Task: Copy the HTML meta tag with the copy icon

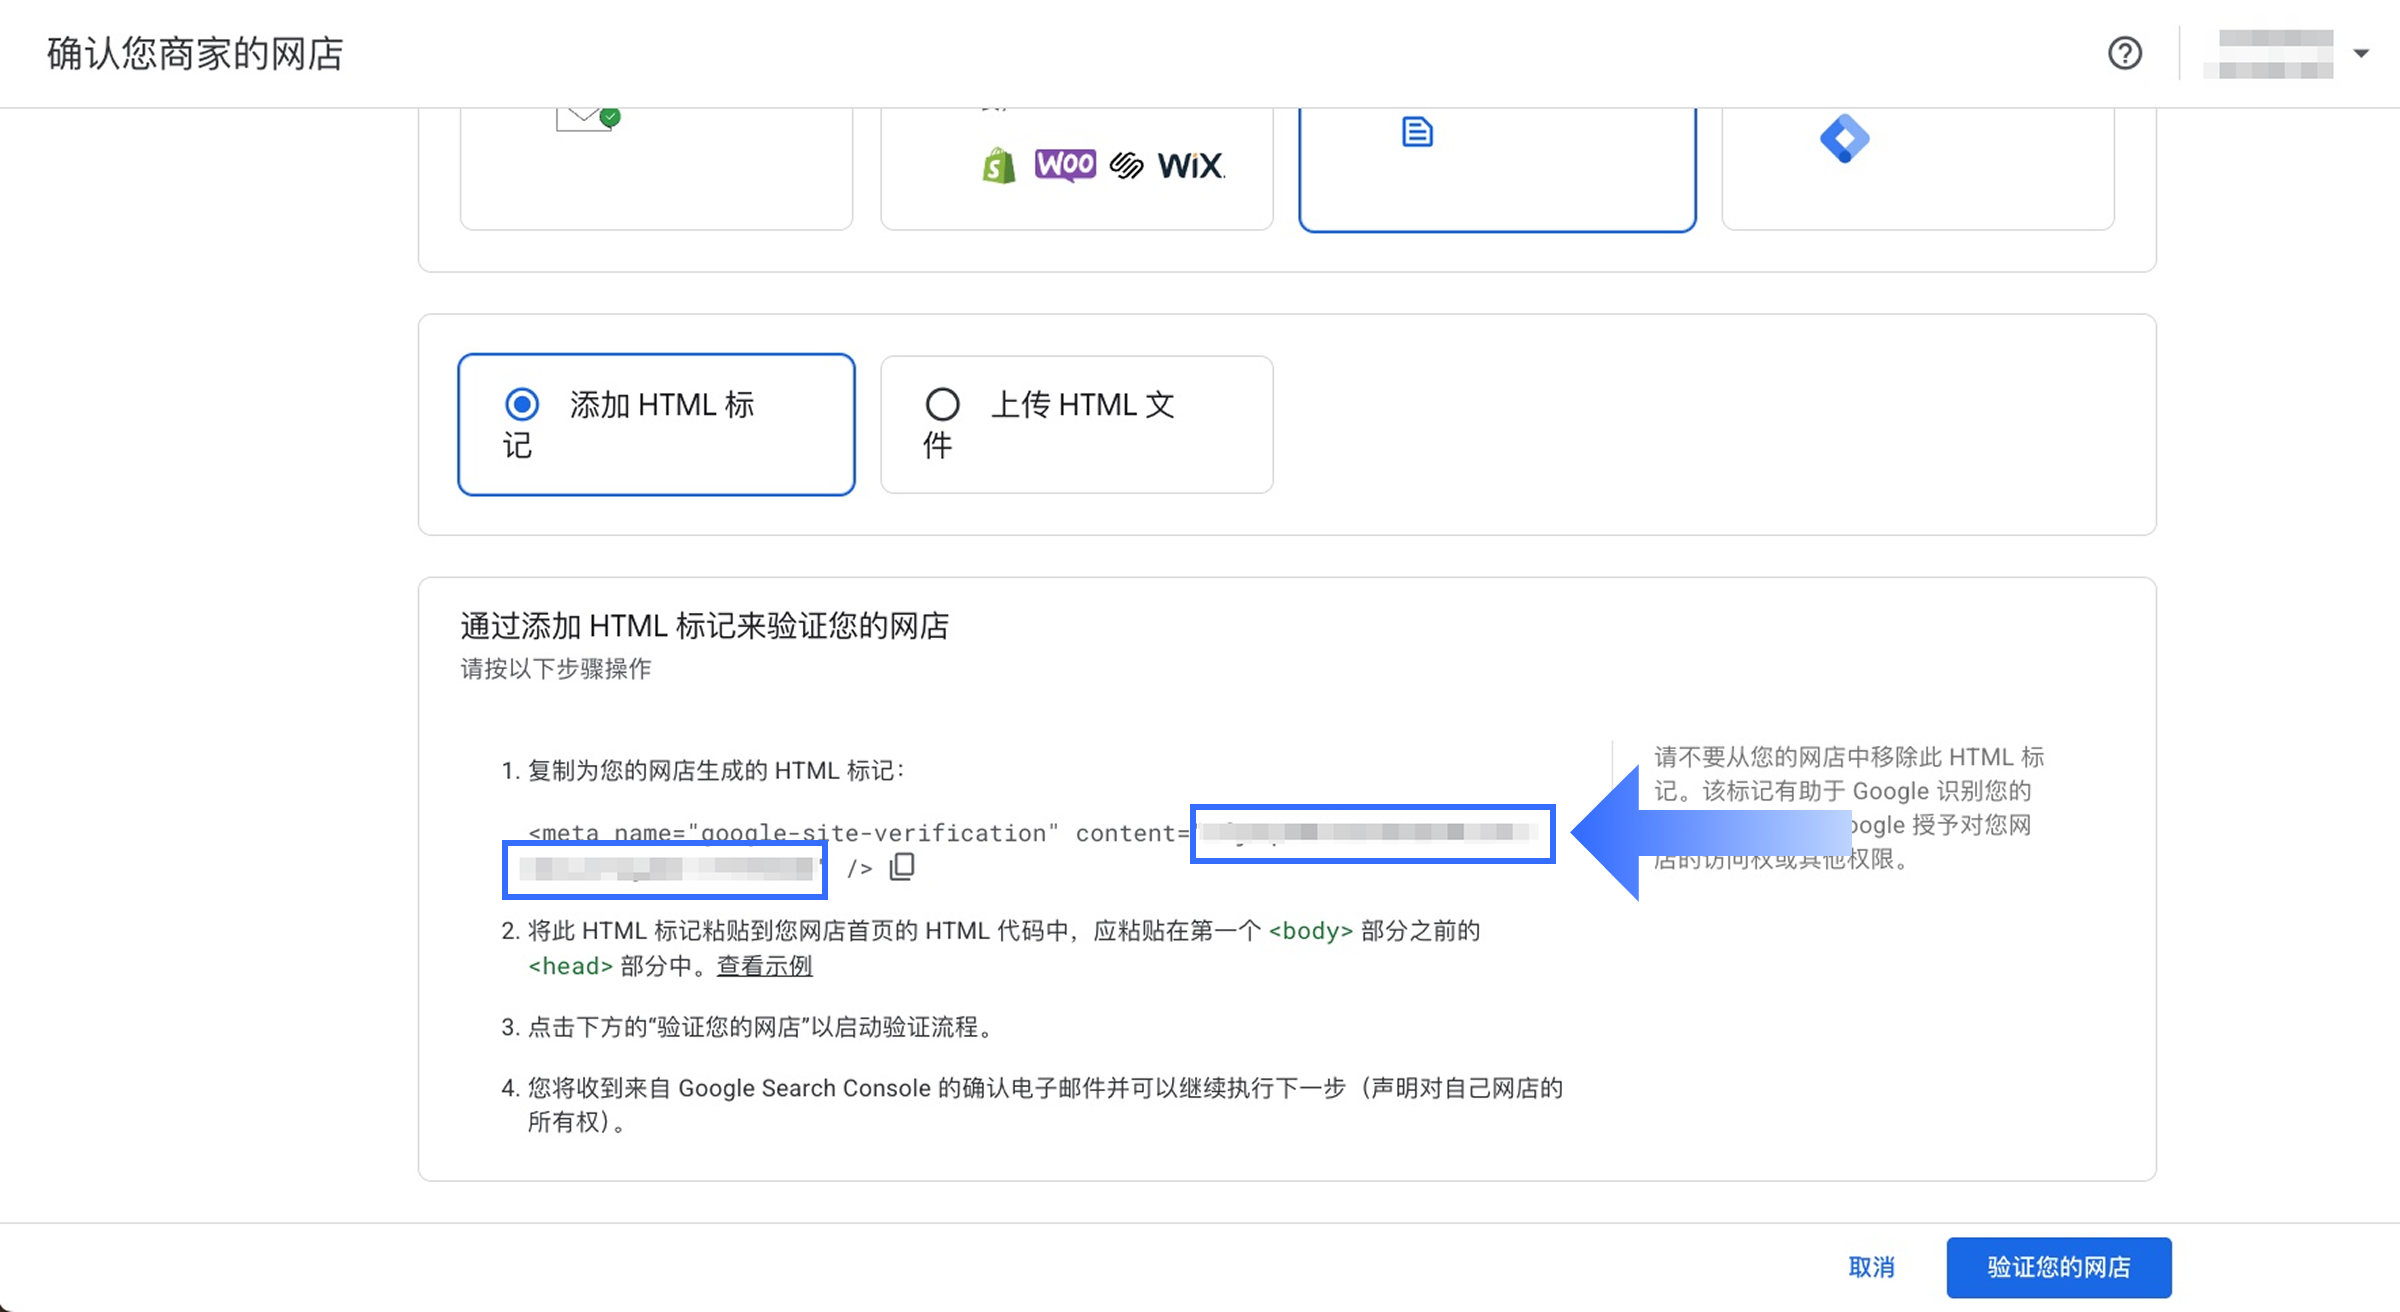Action: click(x=902, y=866)
